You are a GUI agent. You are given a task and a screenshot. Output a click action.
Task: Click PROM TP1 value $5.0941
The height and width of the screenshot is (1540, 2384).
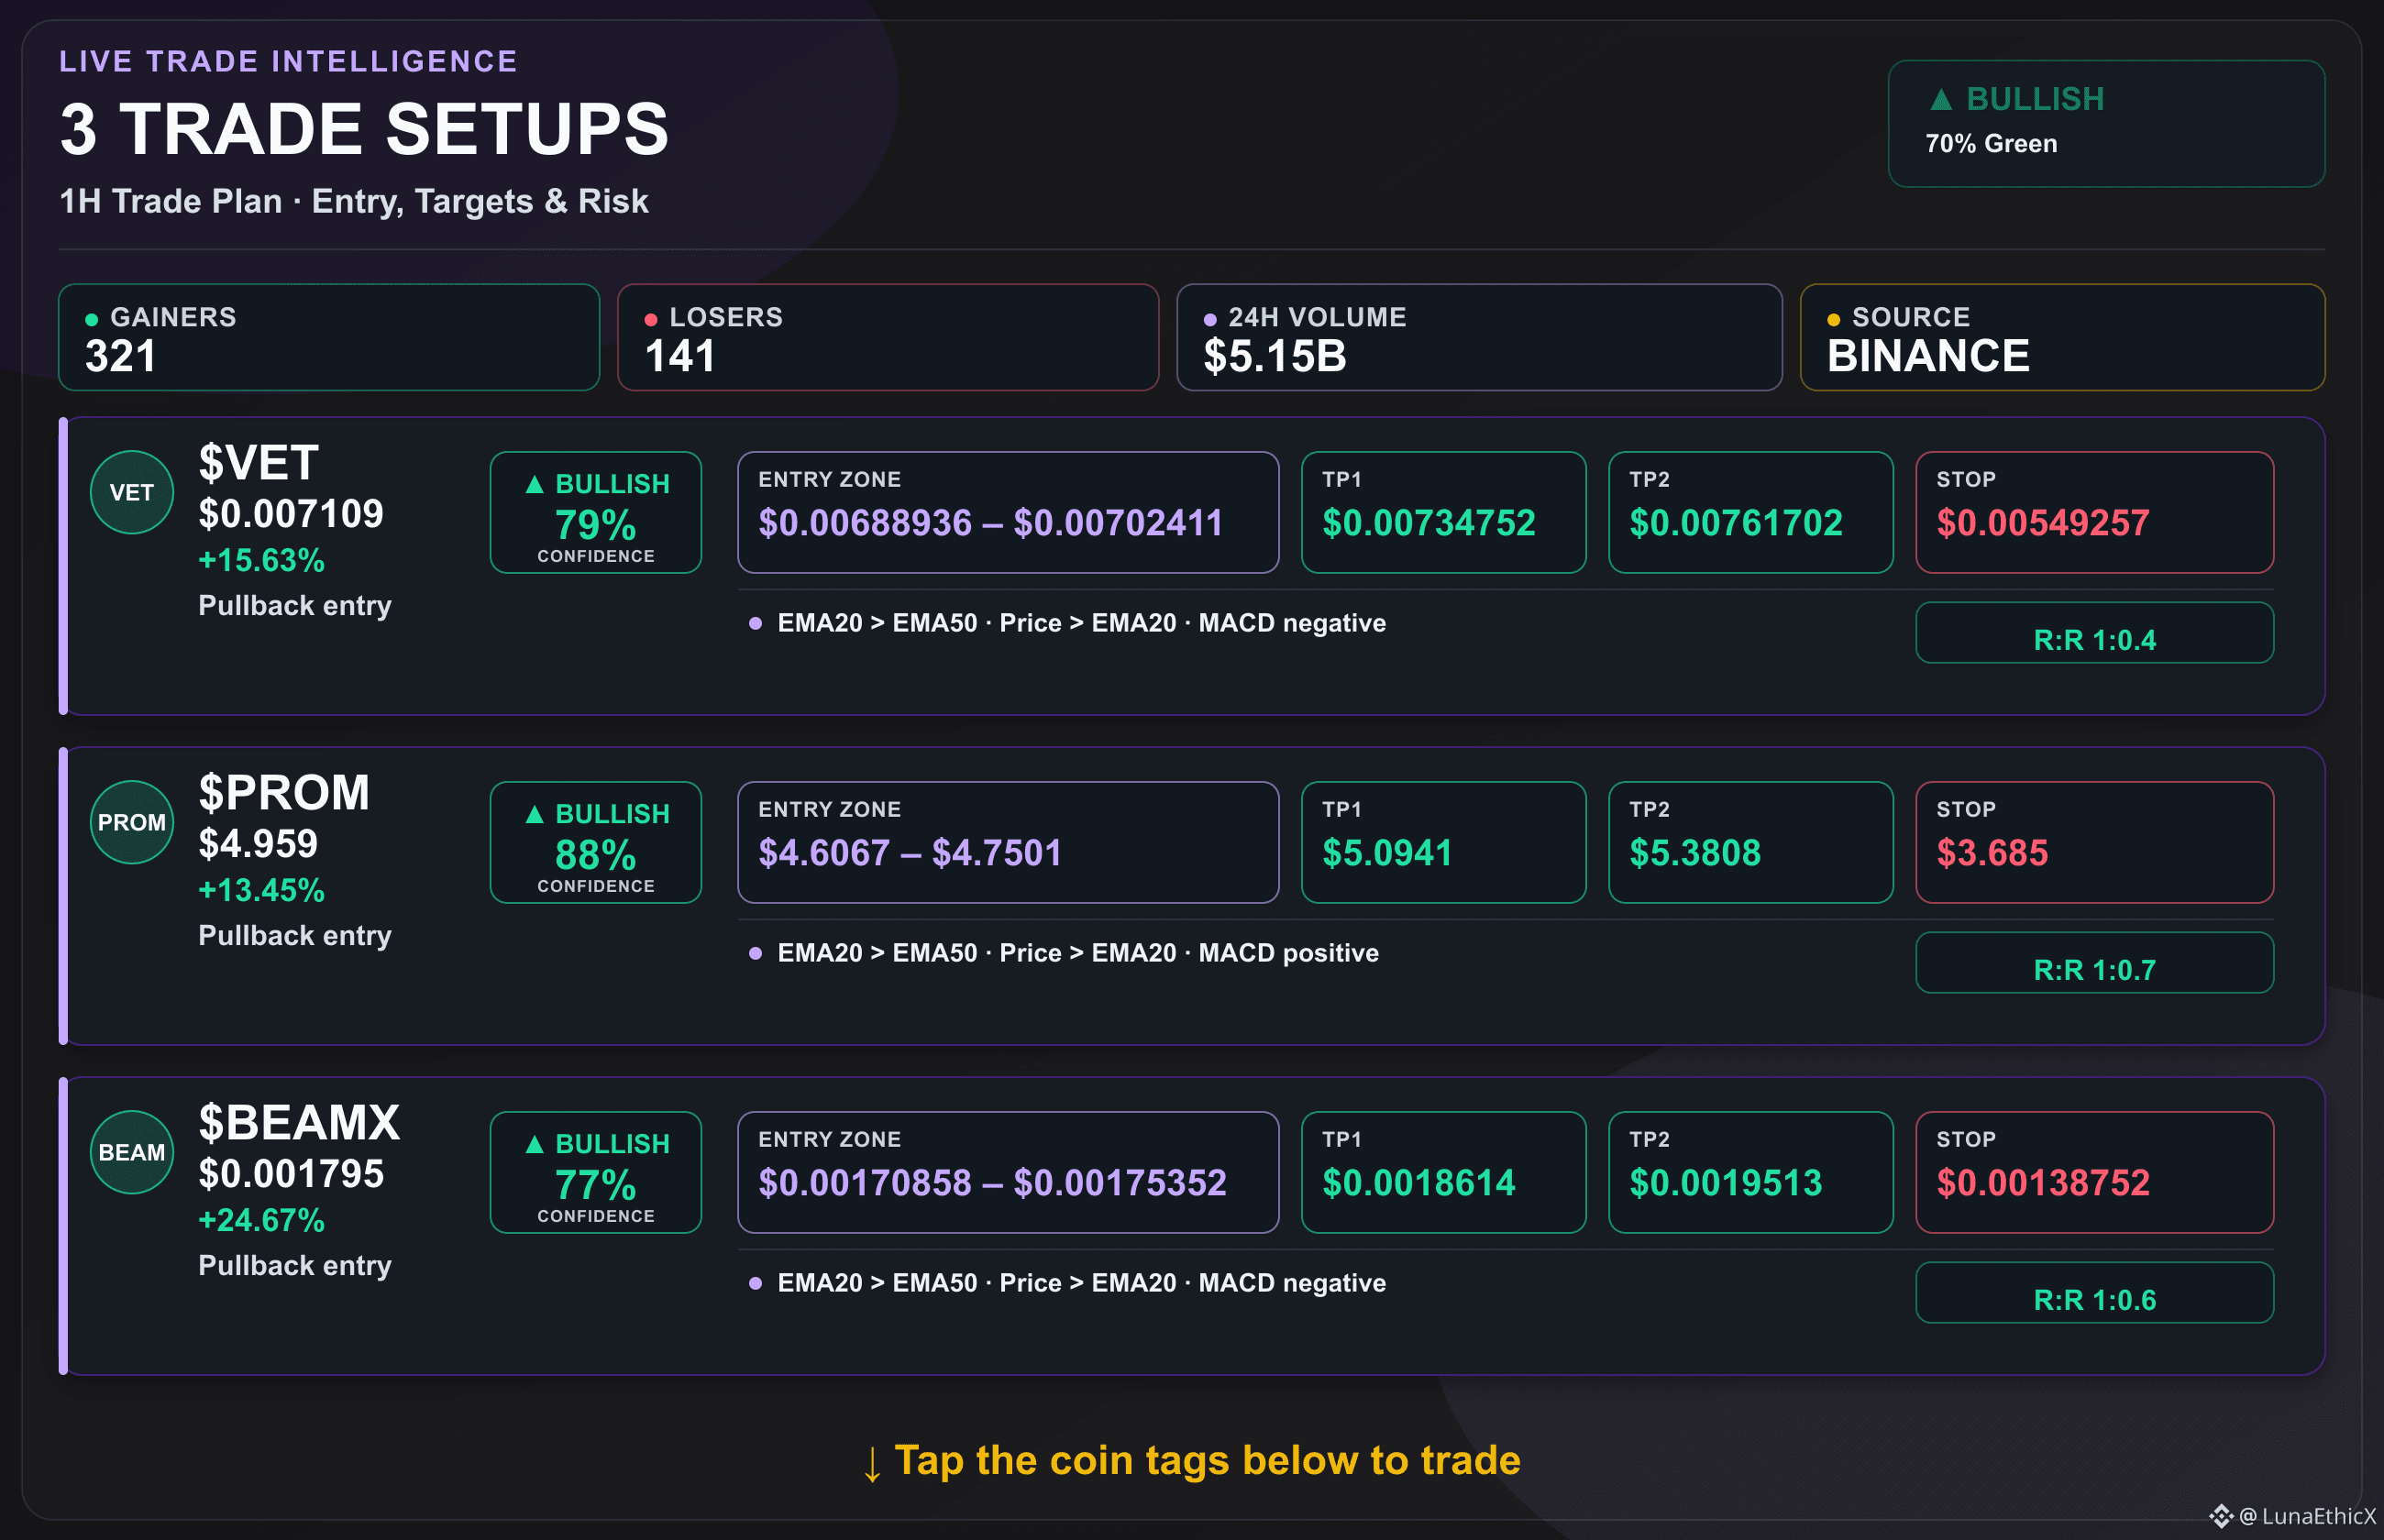pos(1387,853)
